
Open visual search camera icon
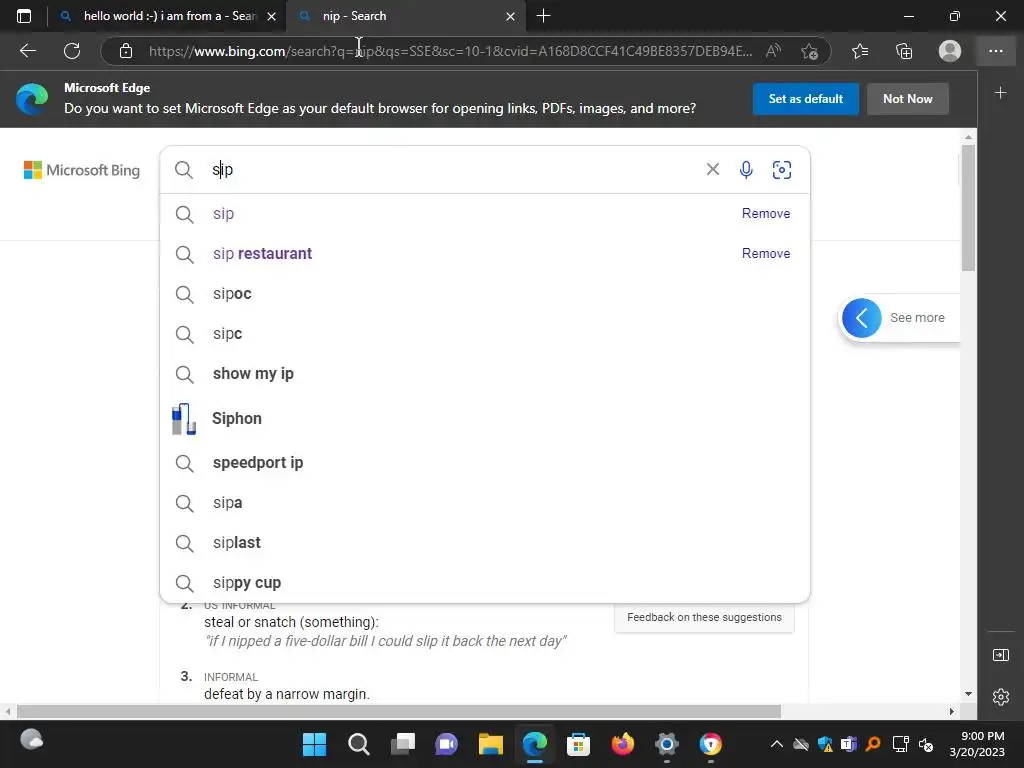coord(782,170)
